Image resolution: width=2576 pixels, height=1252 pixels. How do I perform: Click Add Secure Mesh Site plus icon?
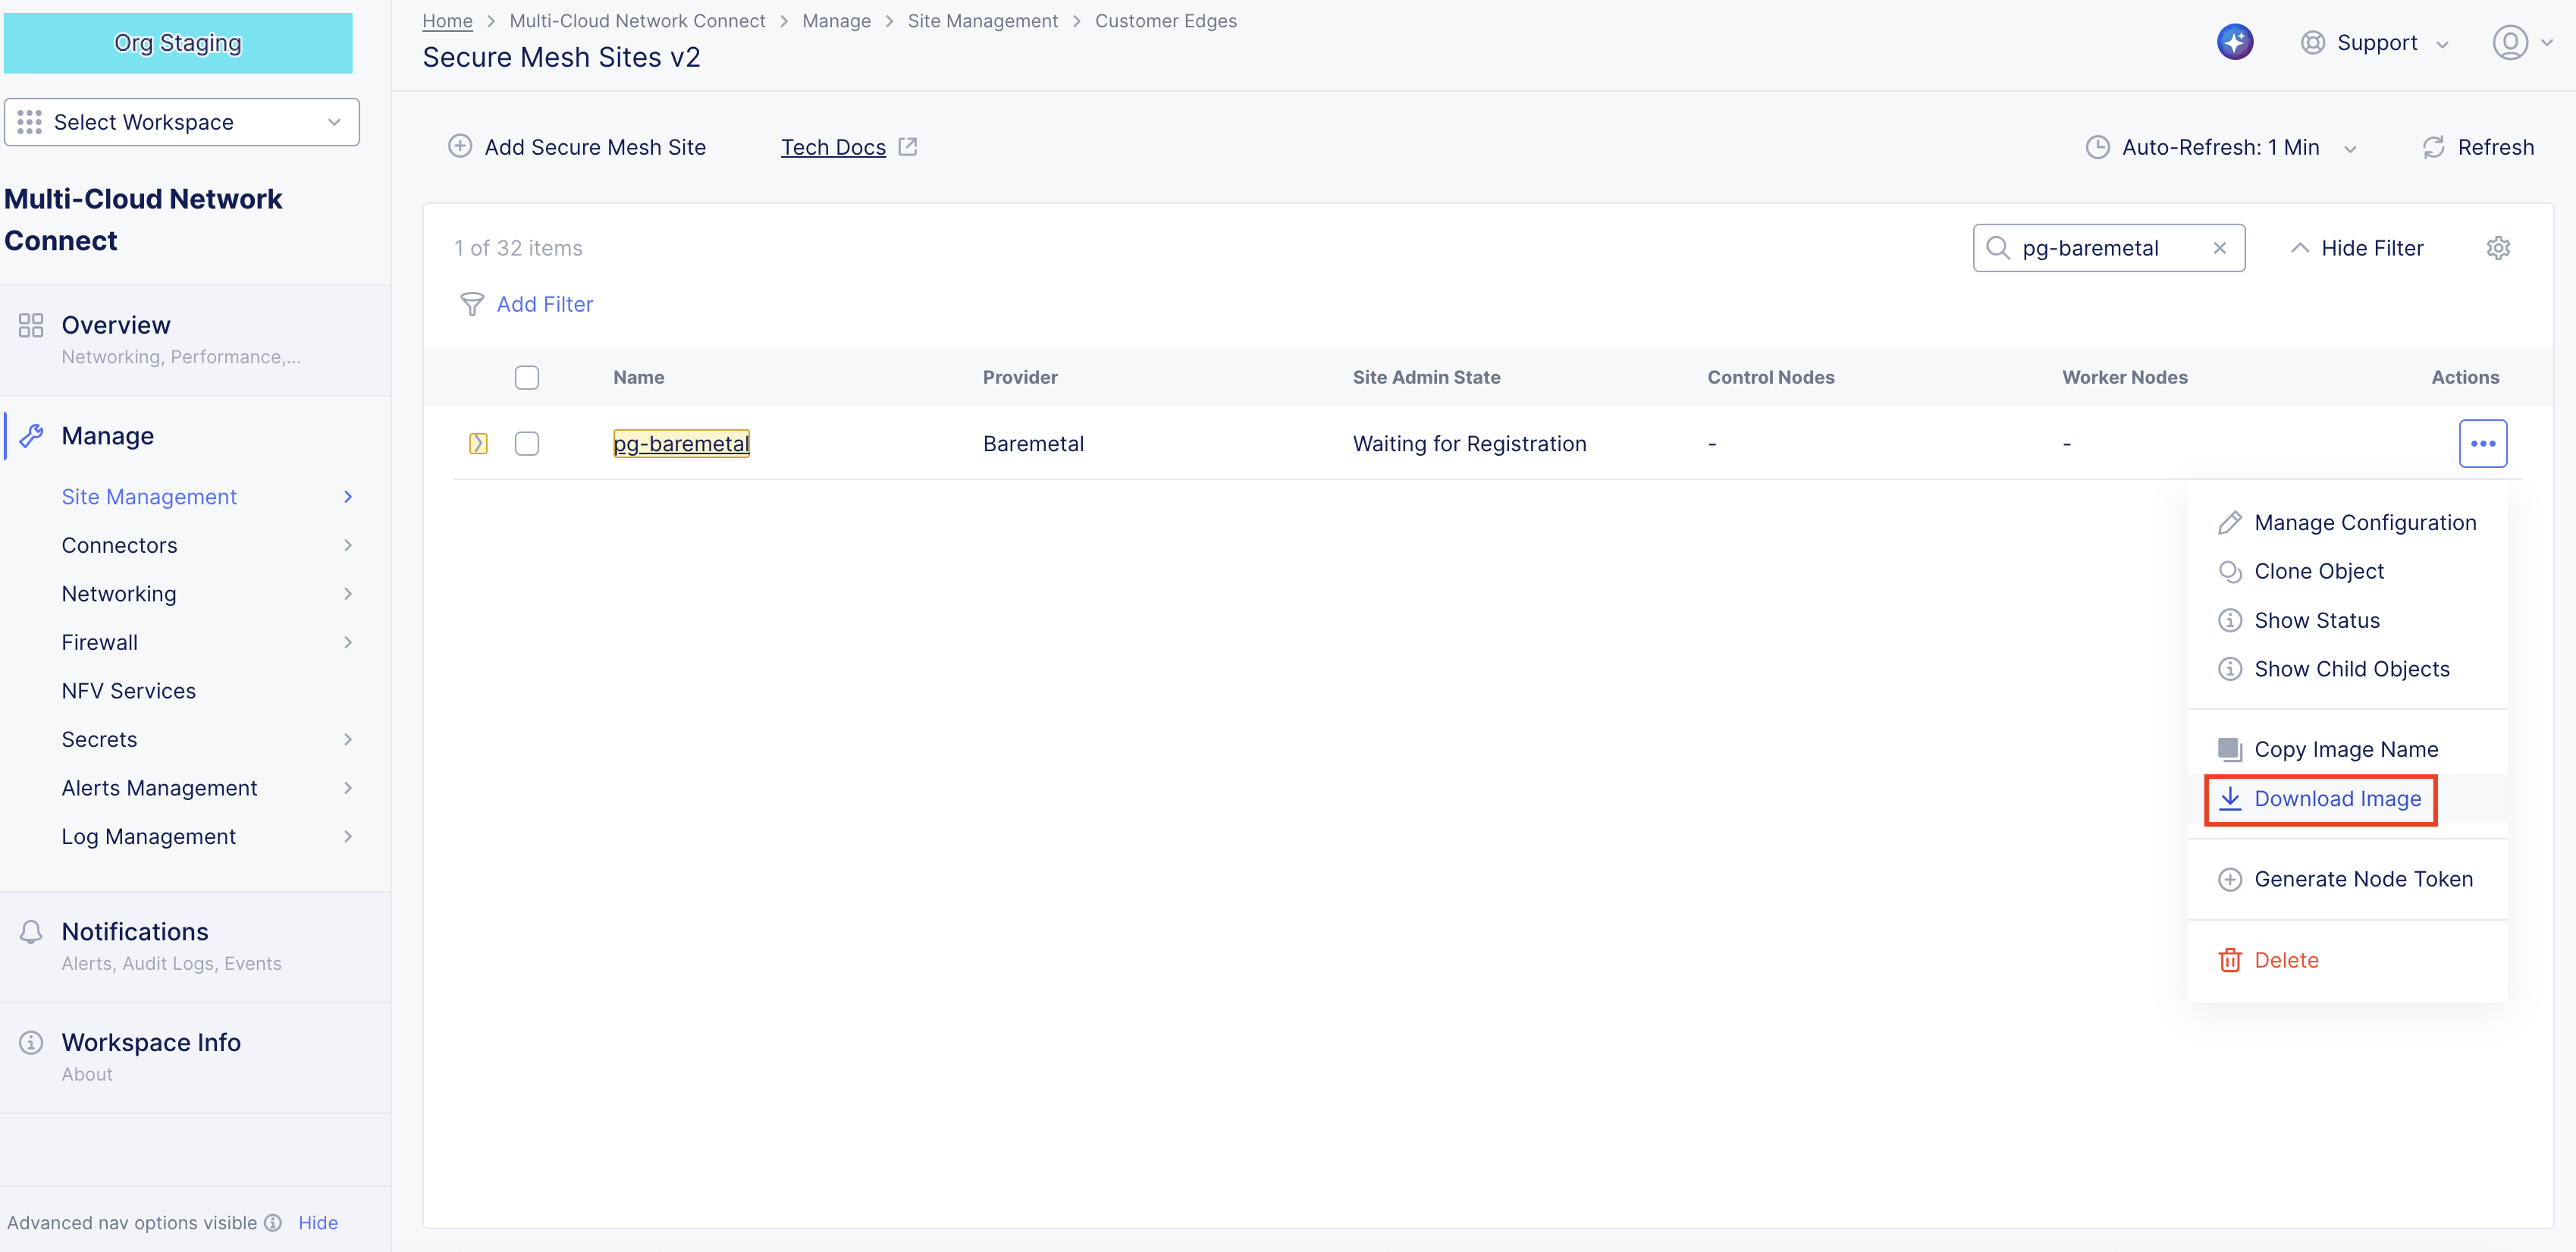tap(460, 147)
